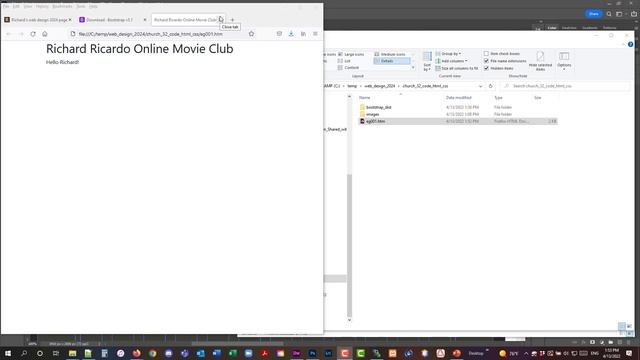Screen dimensions: 640x360
Task: Select the bootstrap_dist folder
Action: 378,107
